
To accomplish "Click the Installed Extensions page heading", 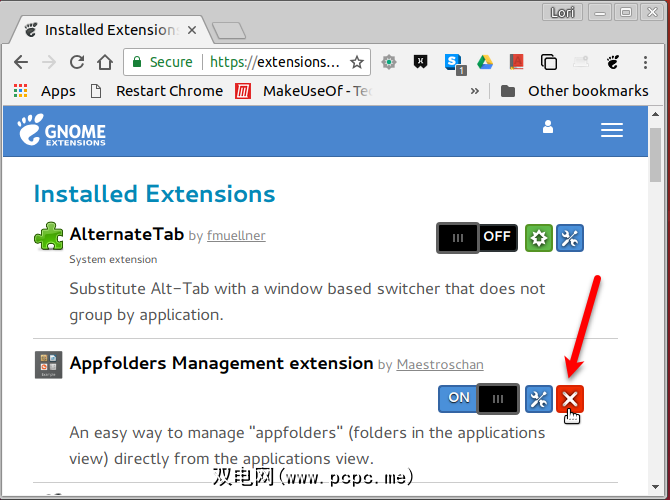I will 154,194.
